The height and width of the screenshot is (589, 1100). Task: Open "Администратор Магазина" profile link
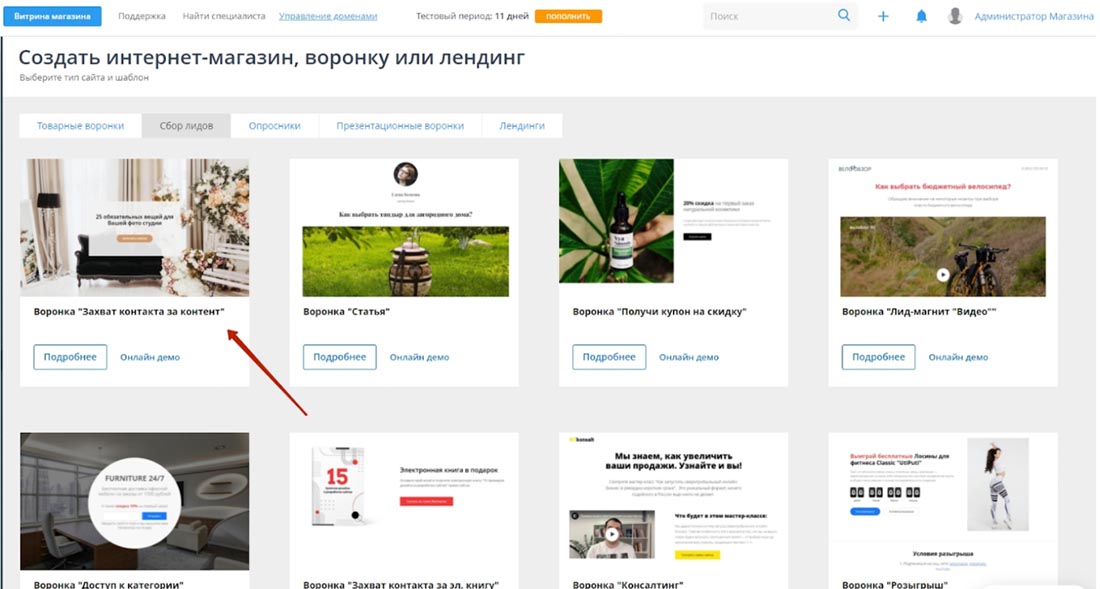(x=1033, y=16)
